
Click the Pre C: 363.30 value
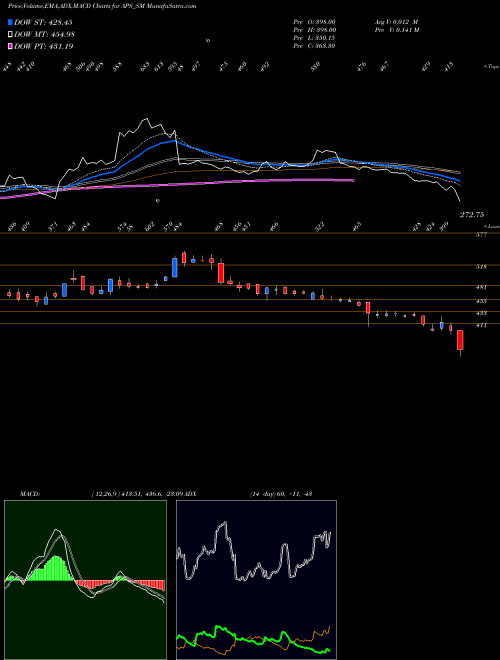click(x=314, y=46)
